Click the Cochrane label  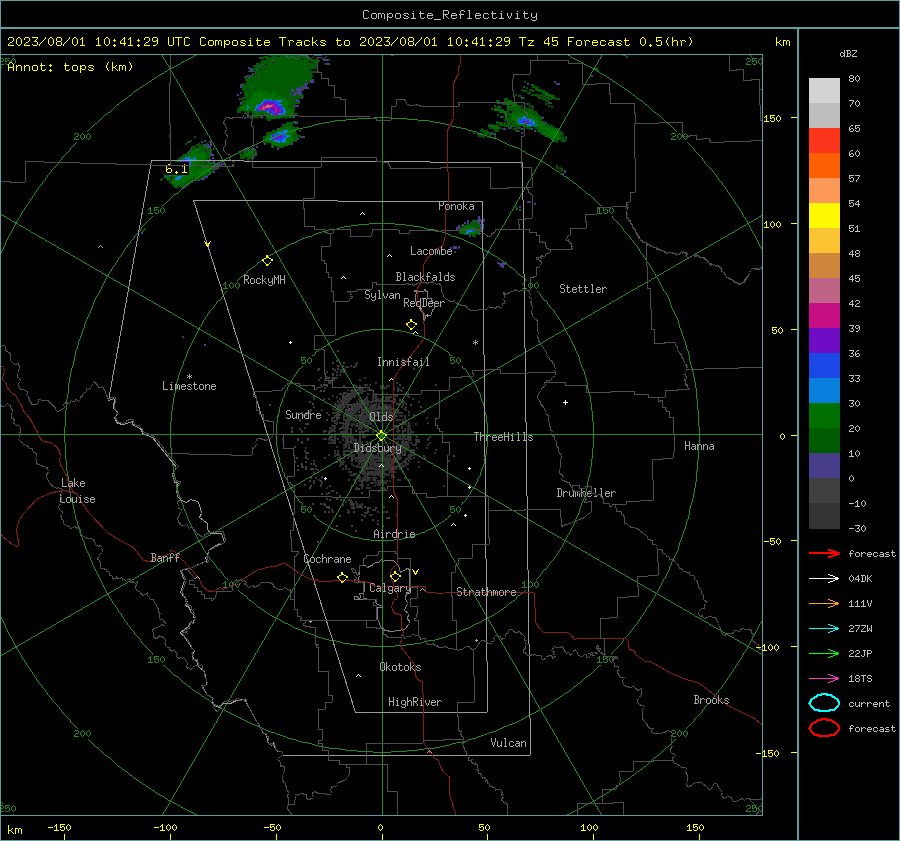[x=327, y=559]
